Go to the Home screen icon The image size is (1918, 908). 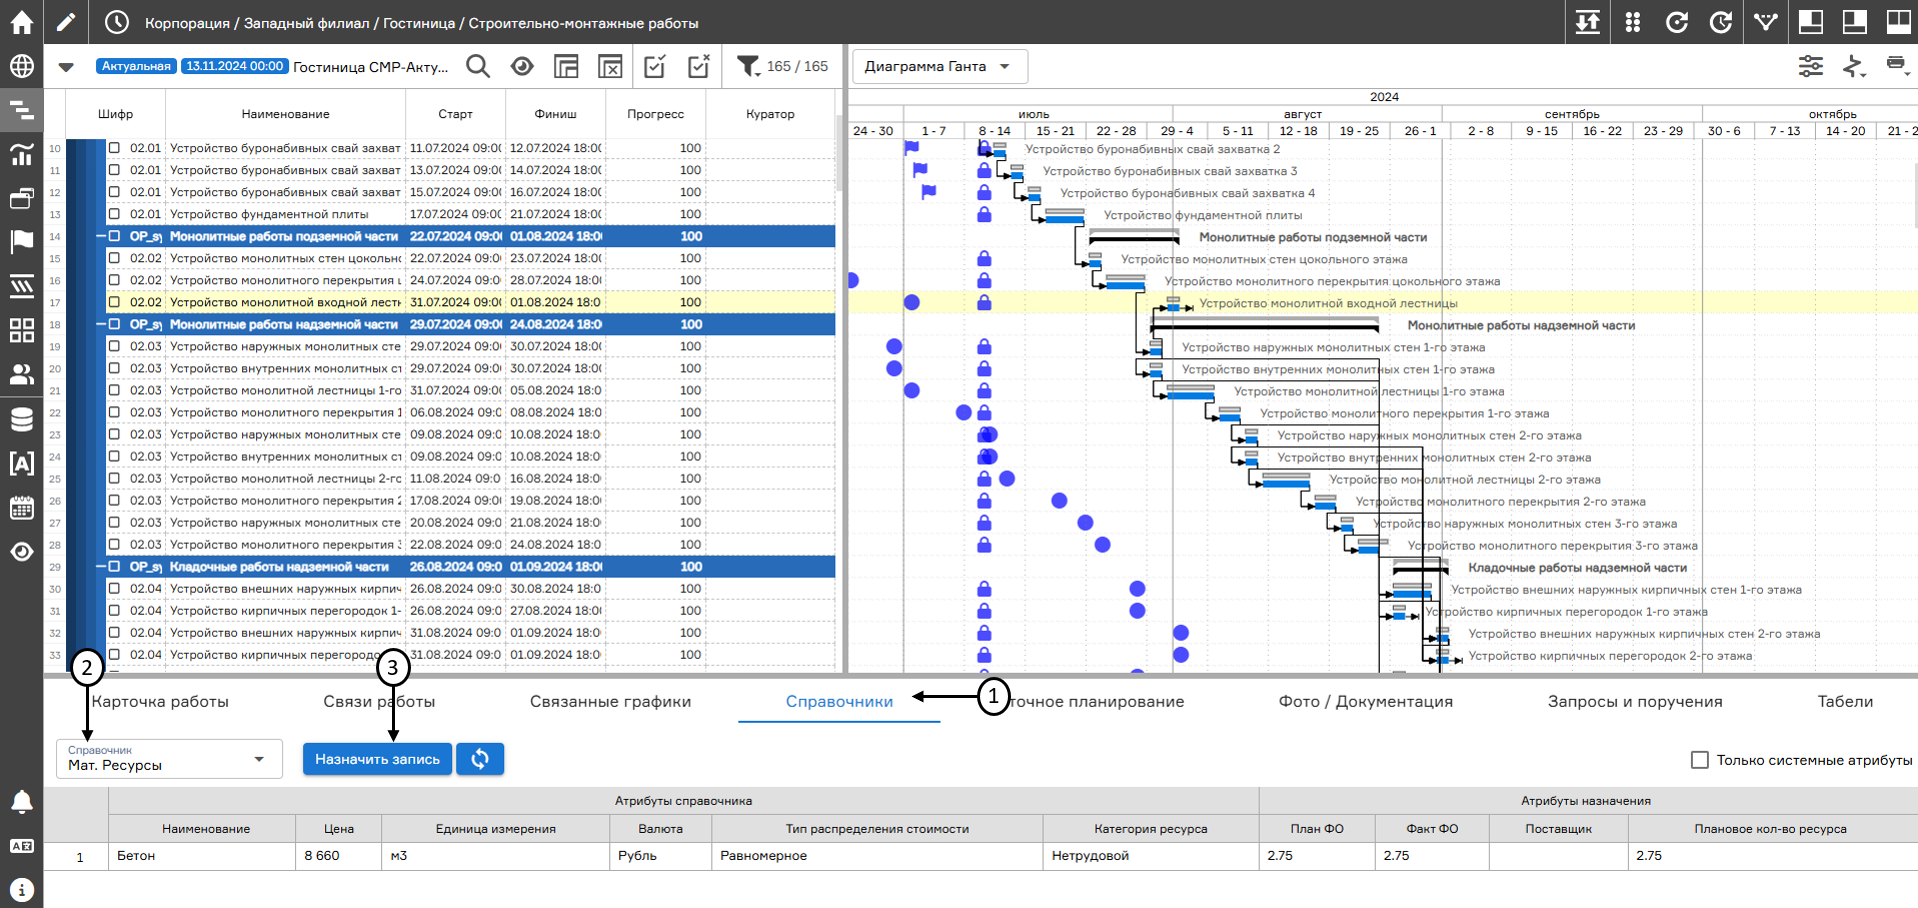tap(21, 22)
